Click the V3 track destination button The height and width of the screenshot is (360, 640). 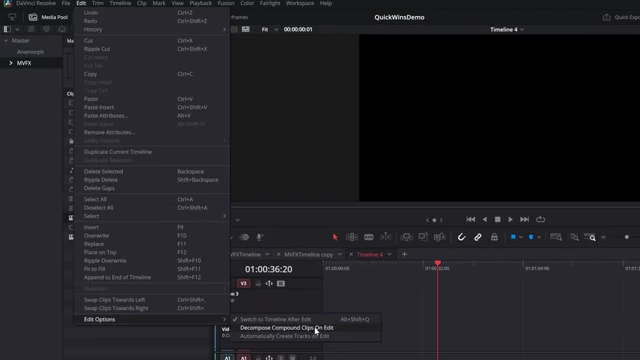click(243, 283)
